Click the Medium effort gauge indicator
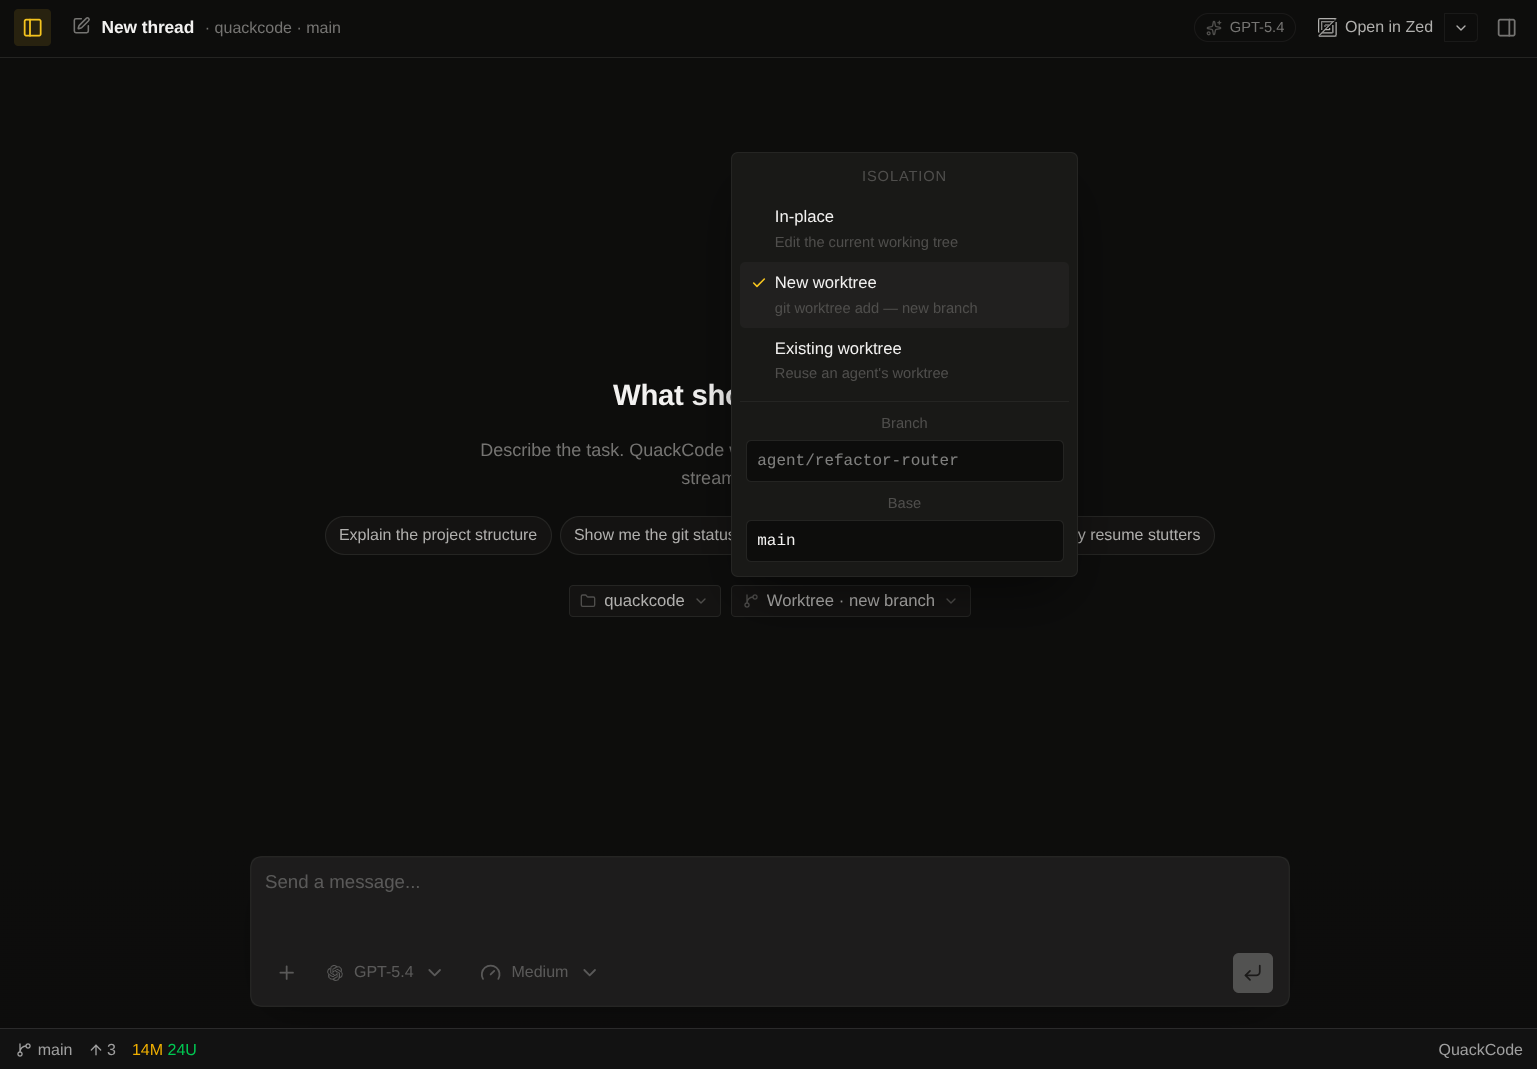 pos(490,972)
